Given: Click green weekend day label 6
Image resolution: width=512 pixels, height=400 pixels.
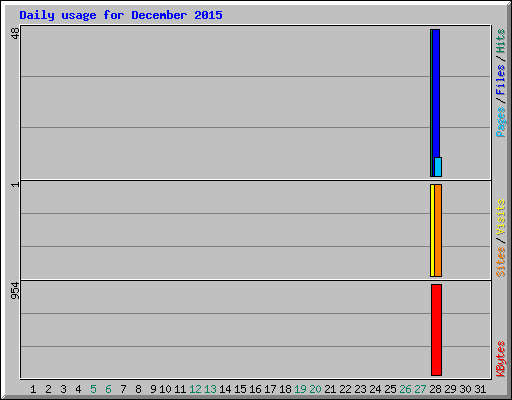Looking at the screenshot, I should 108,389.
